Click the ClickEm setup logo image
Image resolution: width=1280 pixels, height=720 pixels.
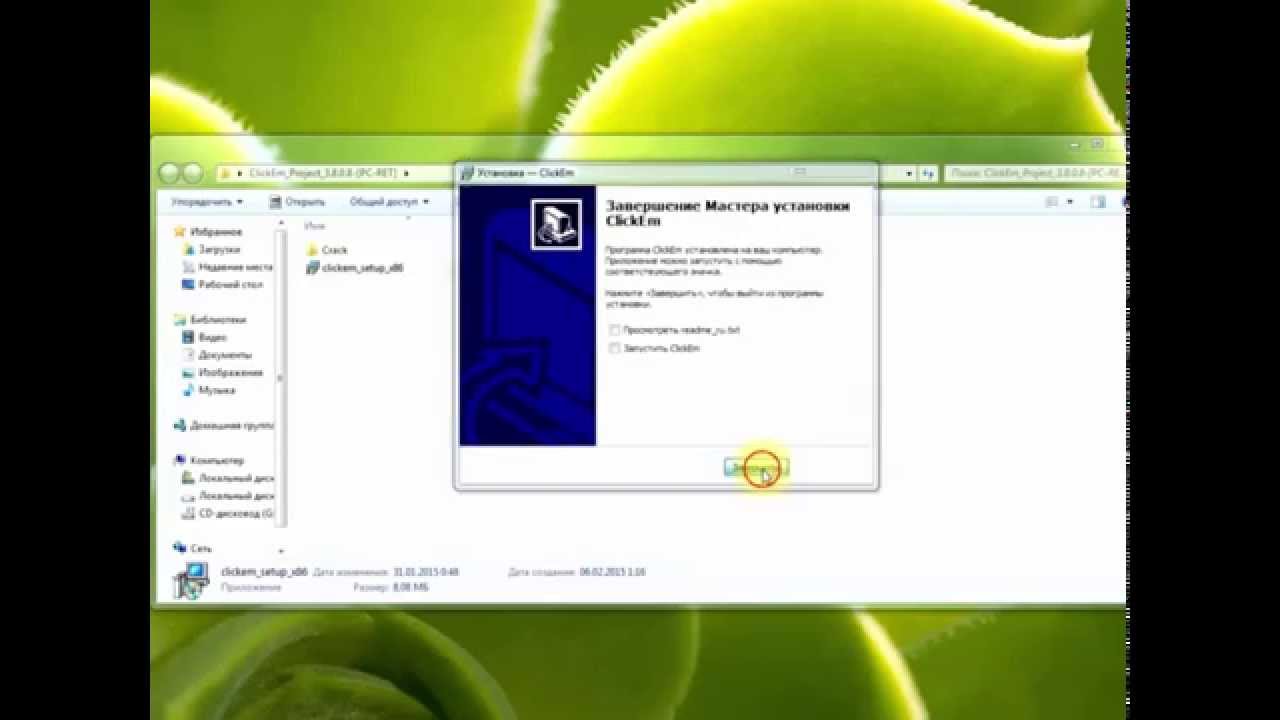click(556, 225)
